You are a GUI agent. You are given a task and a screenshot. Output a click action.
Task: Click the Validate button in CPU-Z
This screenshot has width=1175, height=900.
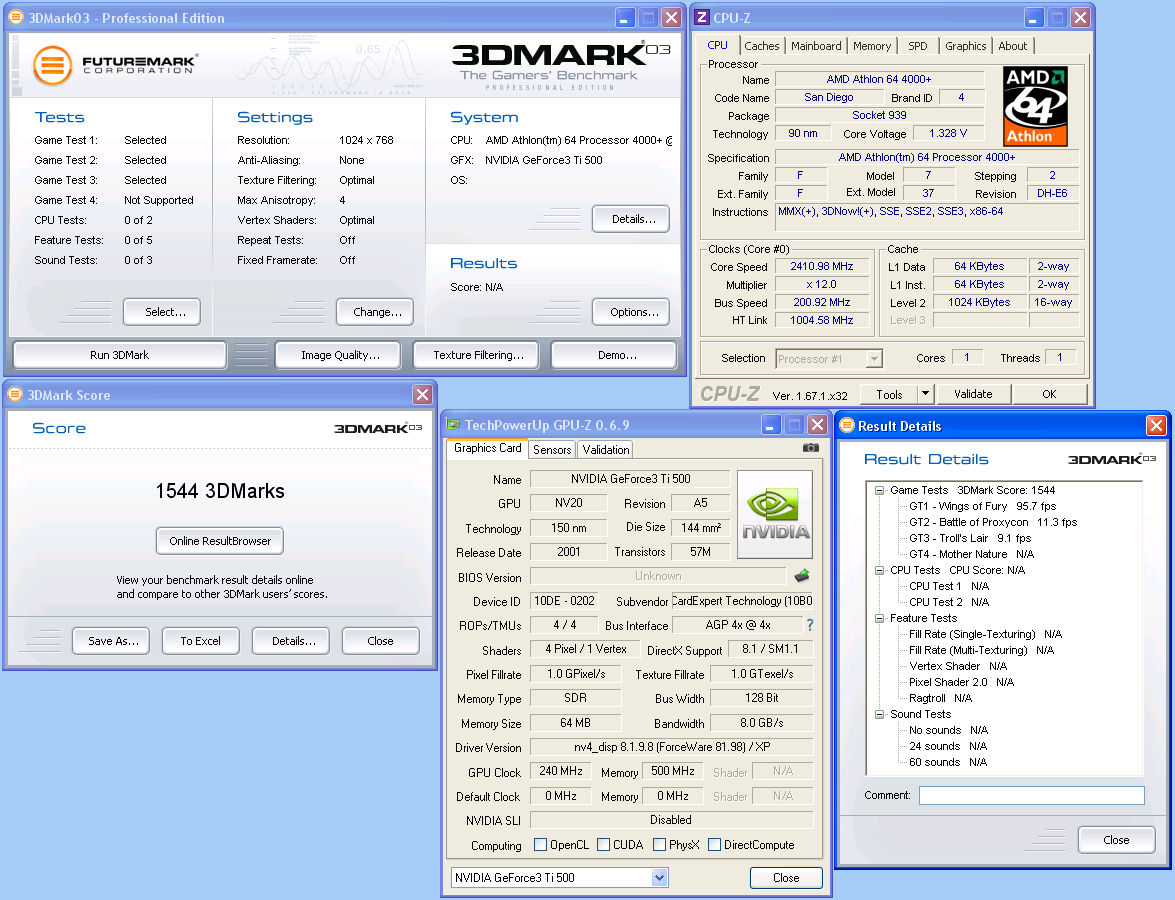pyautogui.click(x=973, y=393)
